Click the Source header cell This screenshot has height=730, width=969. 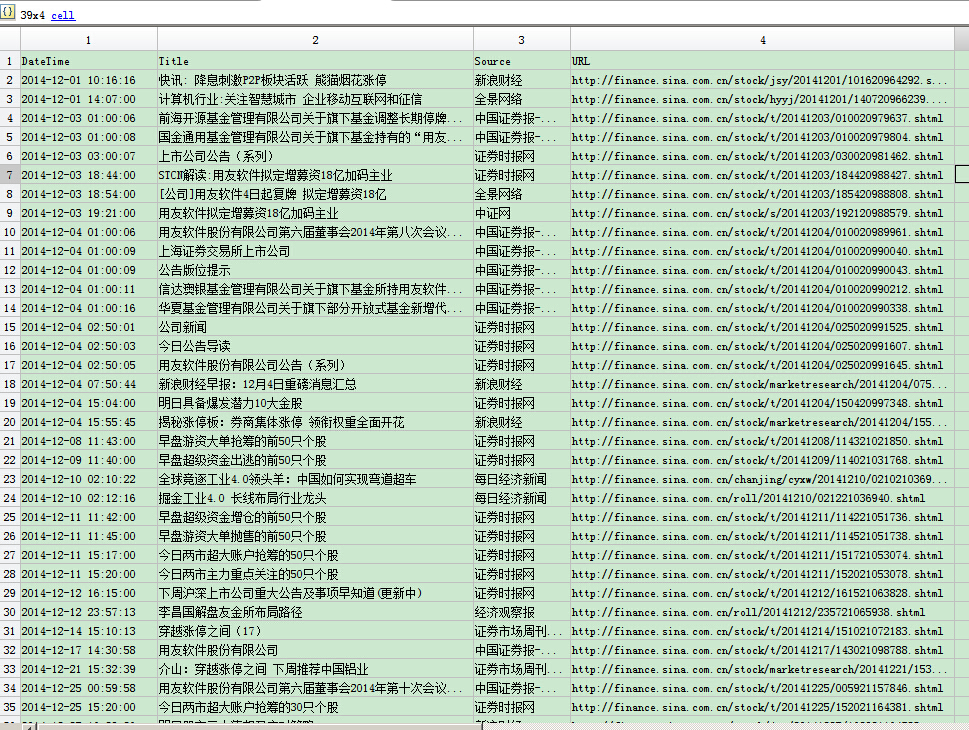coord(522,61)
